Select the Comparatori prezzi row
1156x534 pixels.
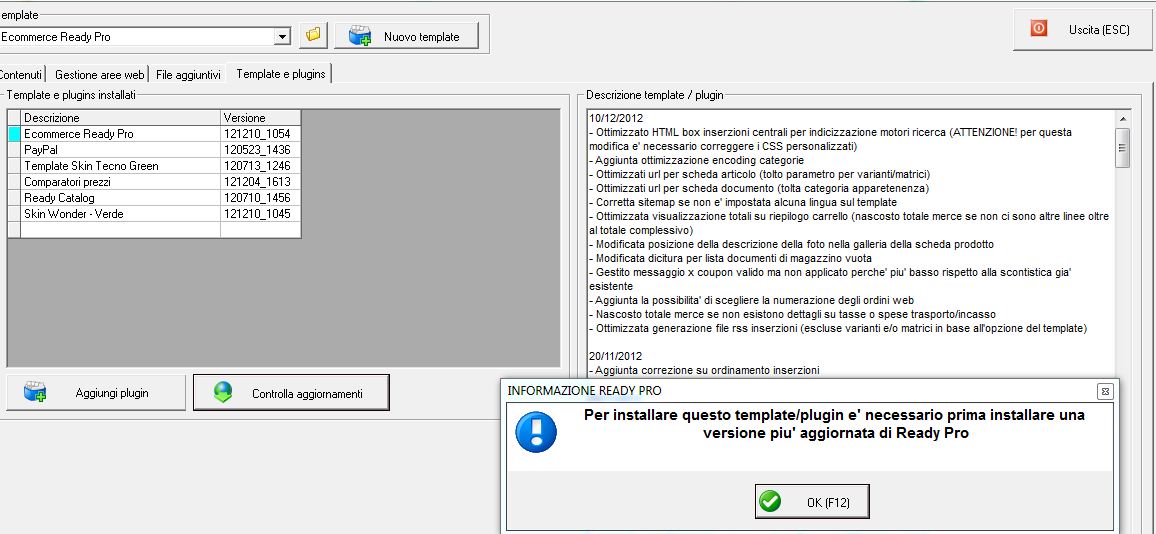(x=154, y=181)
